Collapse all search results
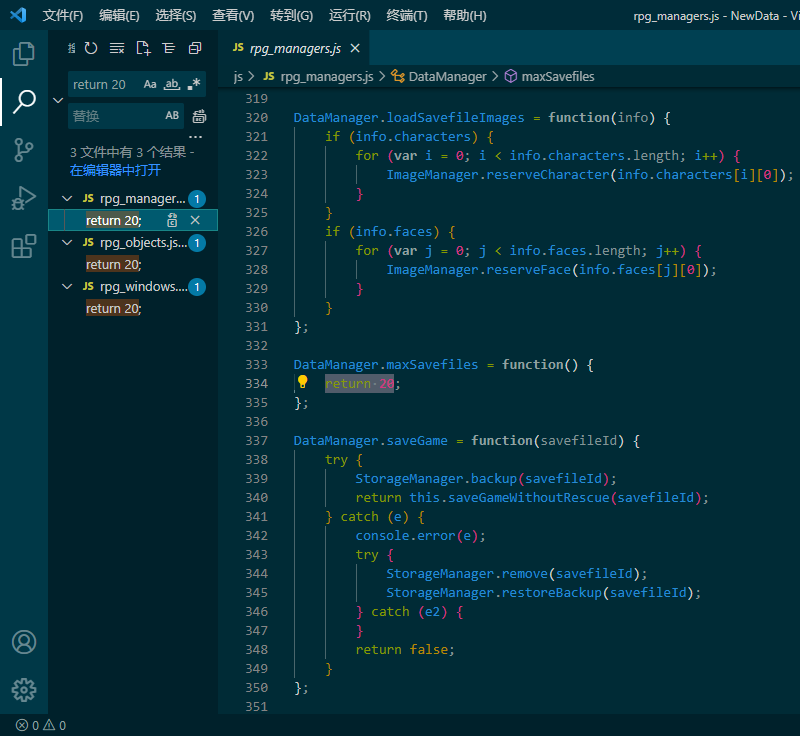This screenshot has height=736, width=800. coord(195,48)
